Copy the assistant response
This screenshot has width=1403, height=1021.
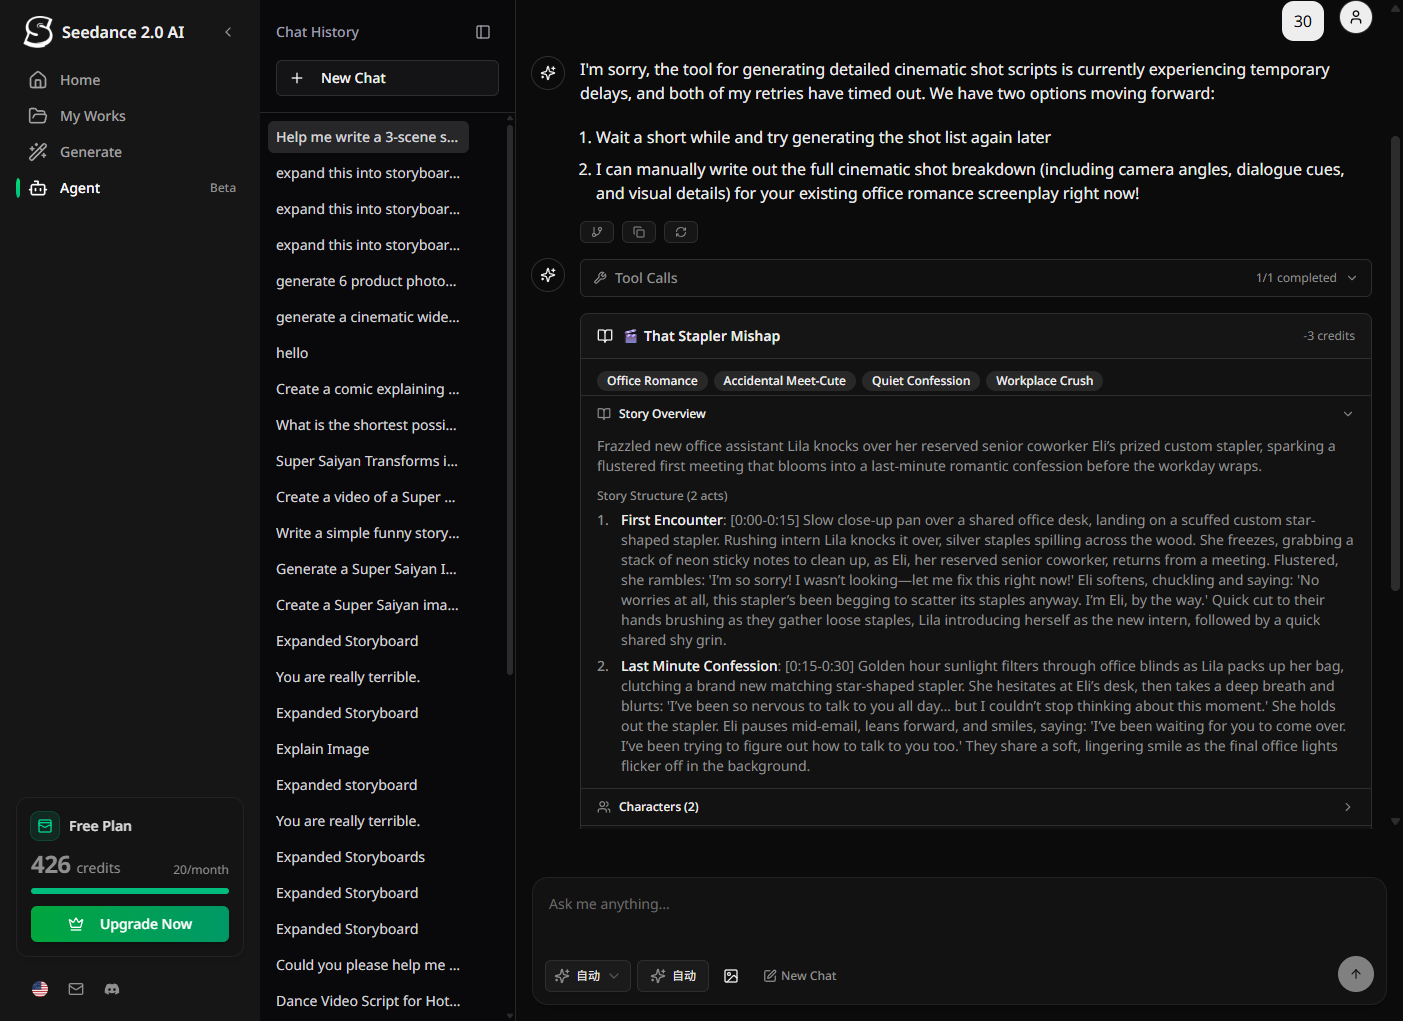[639, 232]
